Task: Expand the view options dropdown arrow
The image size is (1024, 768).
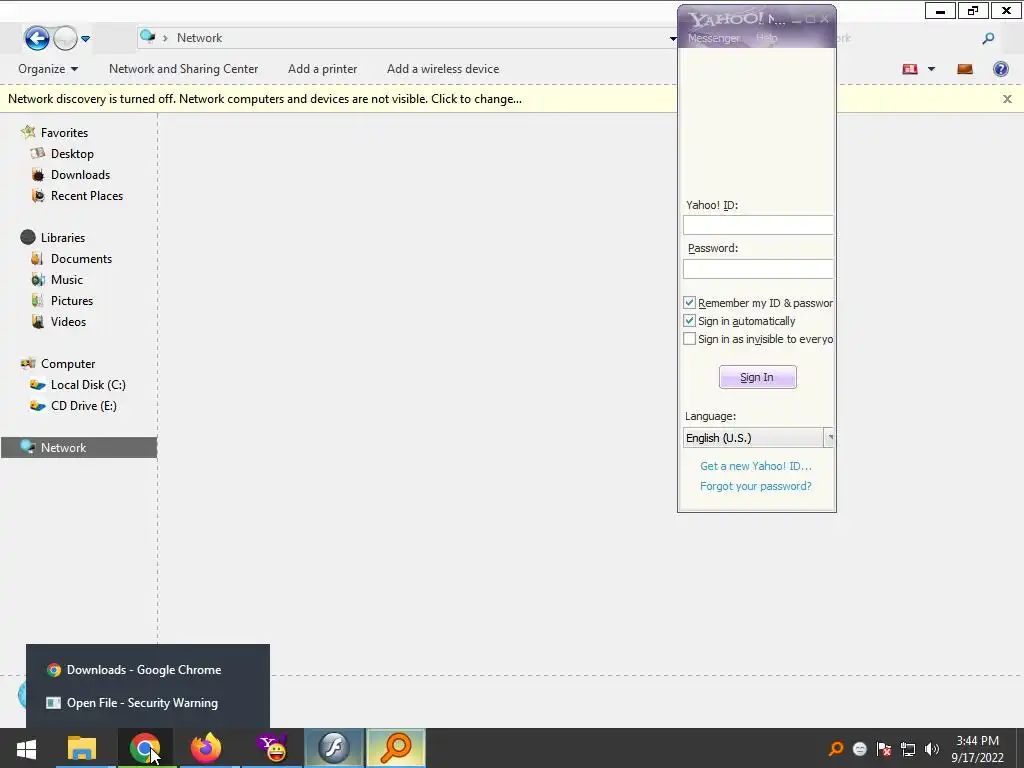Action: [931, 69]
